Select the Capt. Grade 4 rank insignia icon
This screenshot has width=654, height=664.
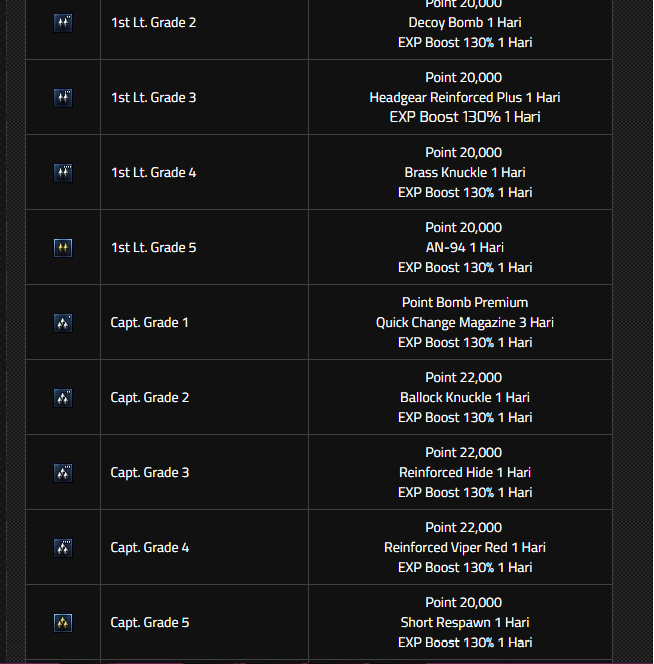[x=63, y=547]
